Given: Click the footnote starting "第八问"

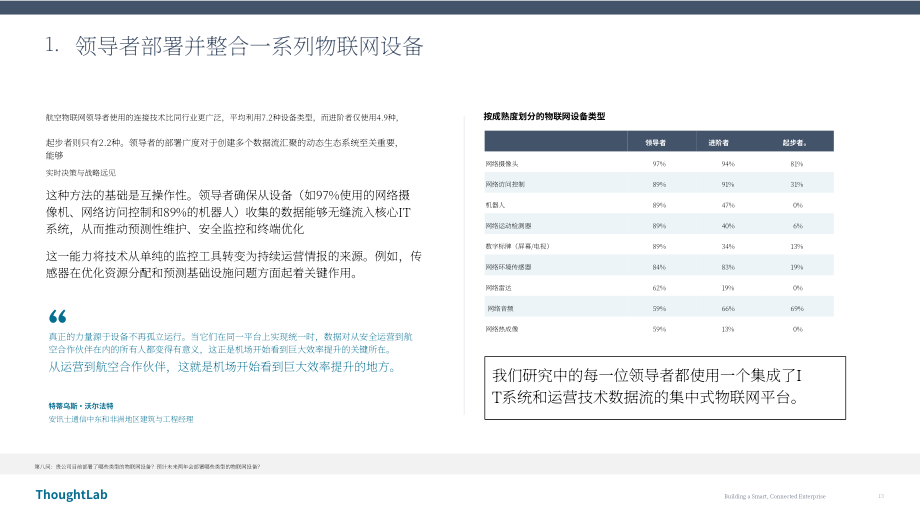Looking at the screenshot, I should pyautogui.click(x=147, y=467).
